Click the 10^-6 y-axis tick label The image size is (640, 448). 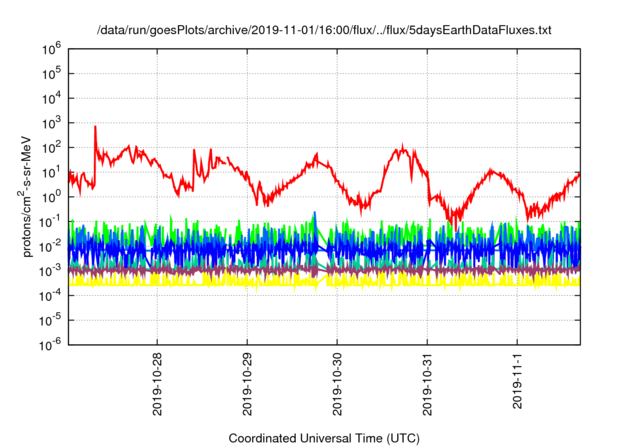click(50, 344)
